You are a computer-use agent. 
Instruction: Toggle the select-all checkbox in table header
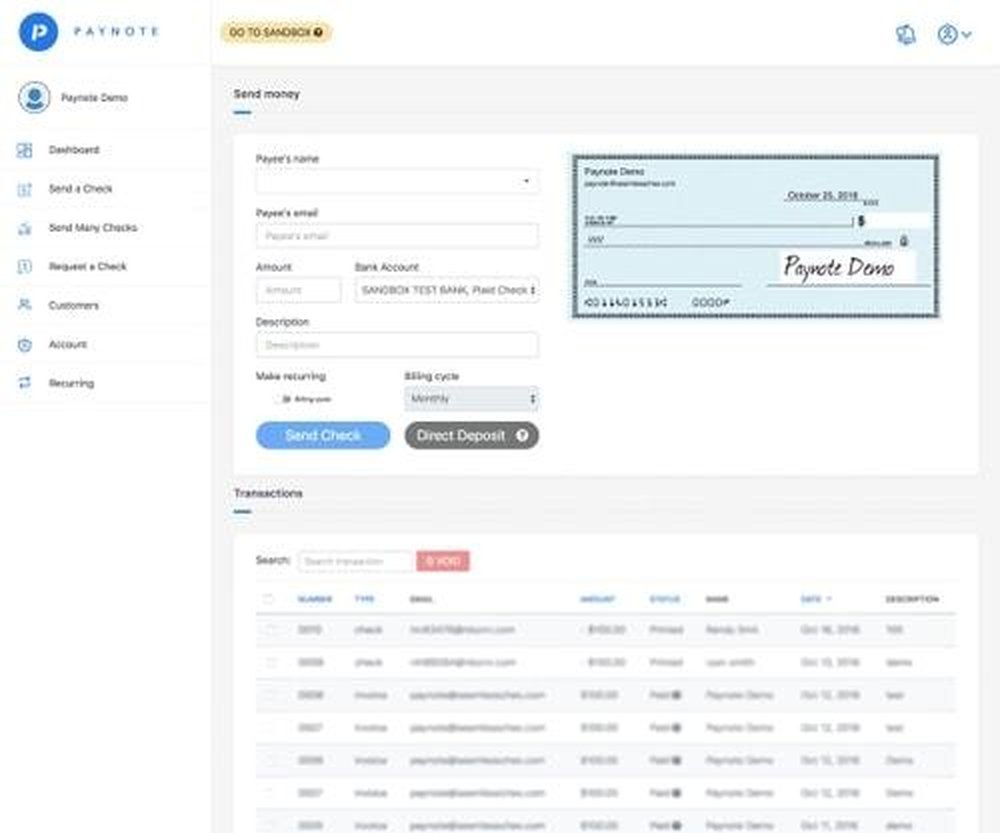268,599
